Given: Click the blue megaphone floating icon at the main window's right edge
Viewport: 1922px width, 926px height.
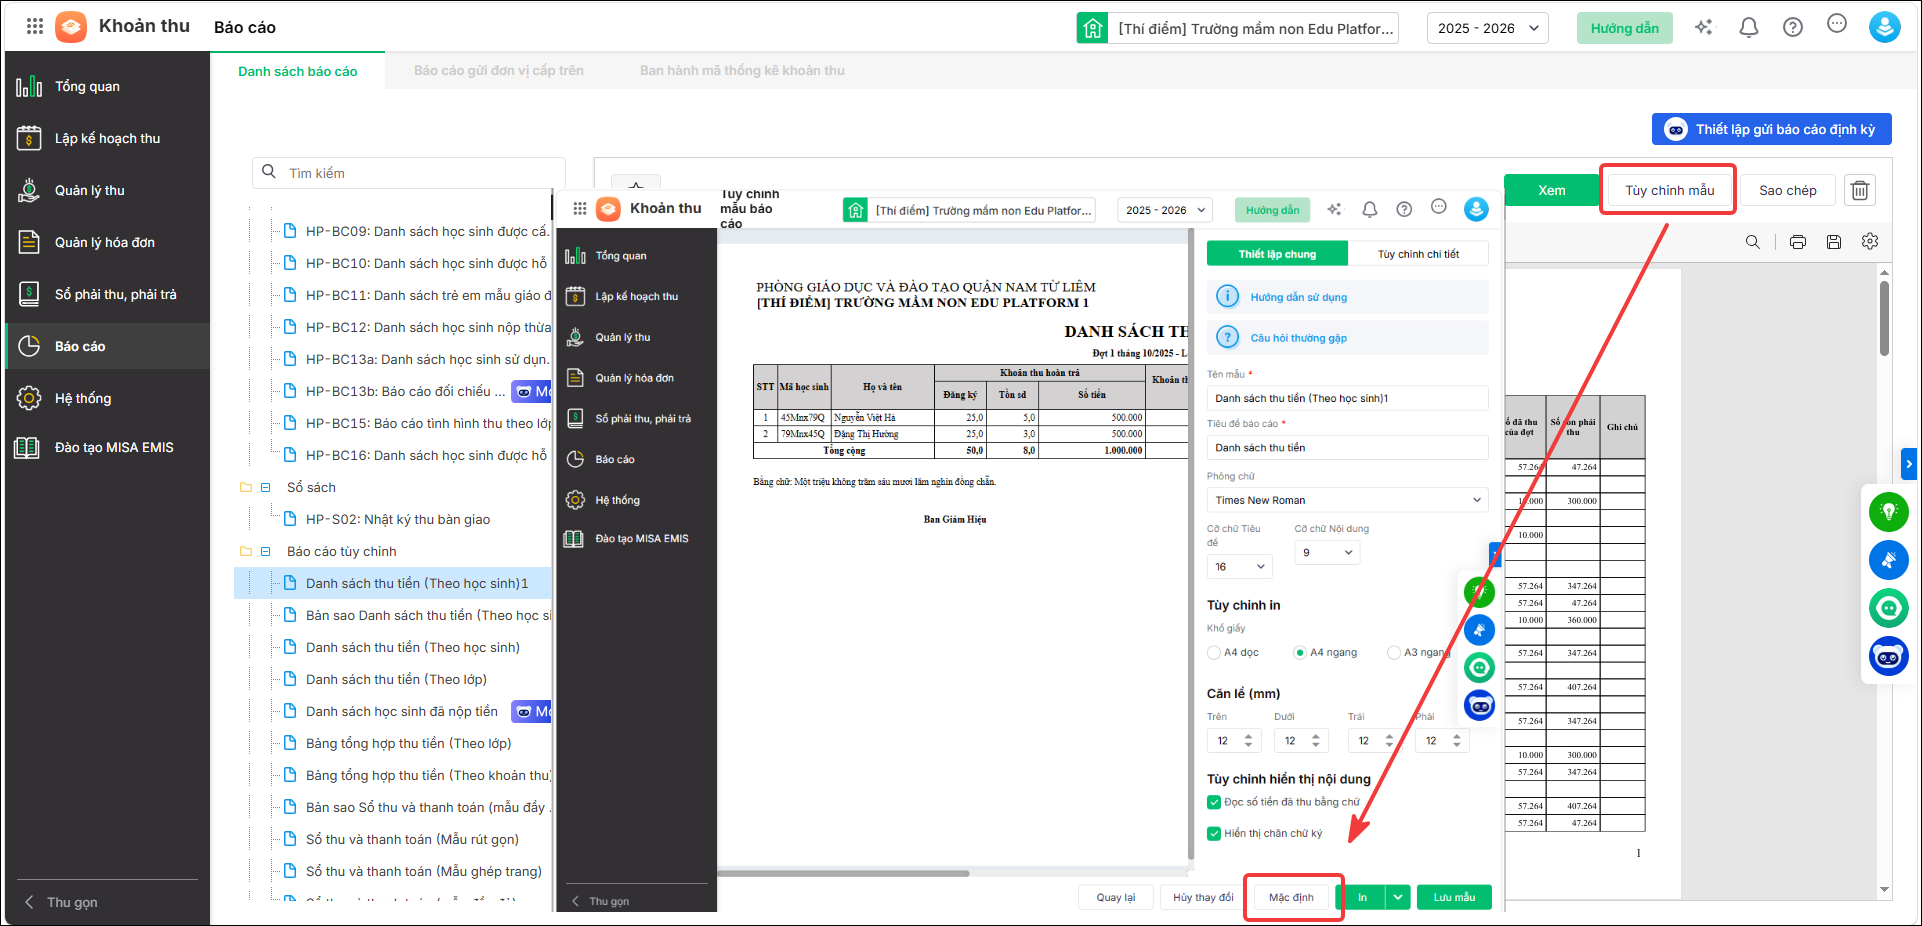Looking at the screenshot, I should tap(1889, 560).
